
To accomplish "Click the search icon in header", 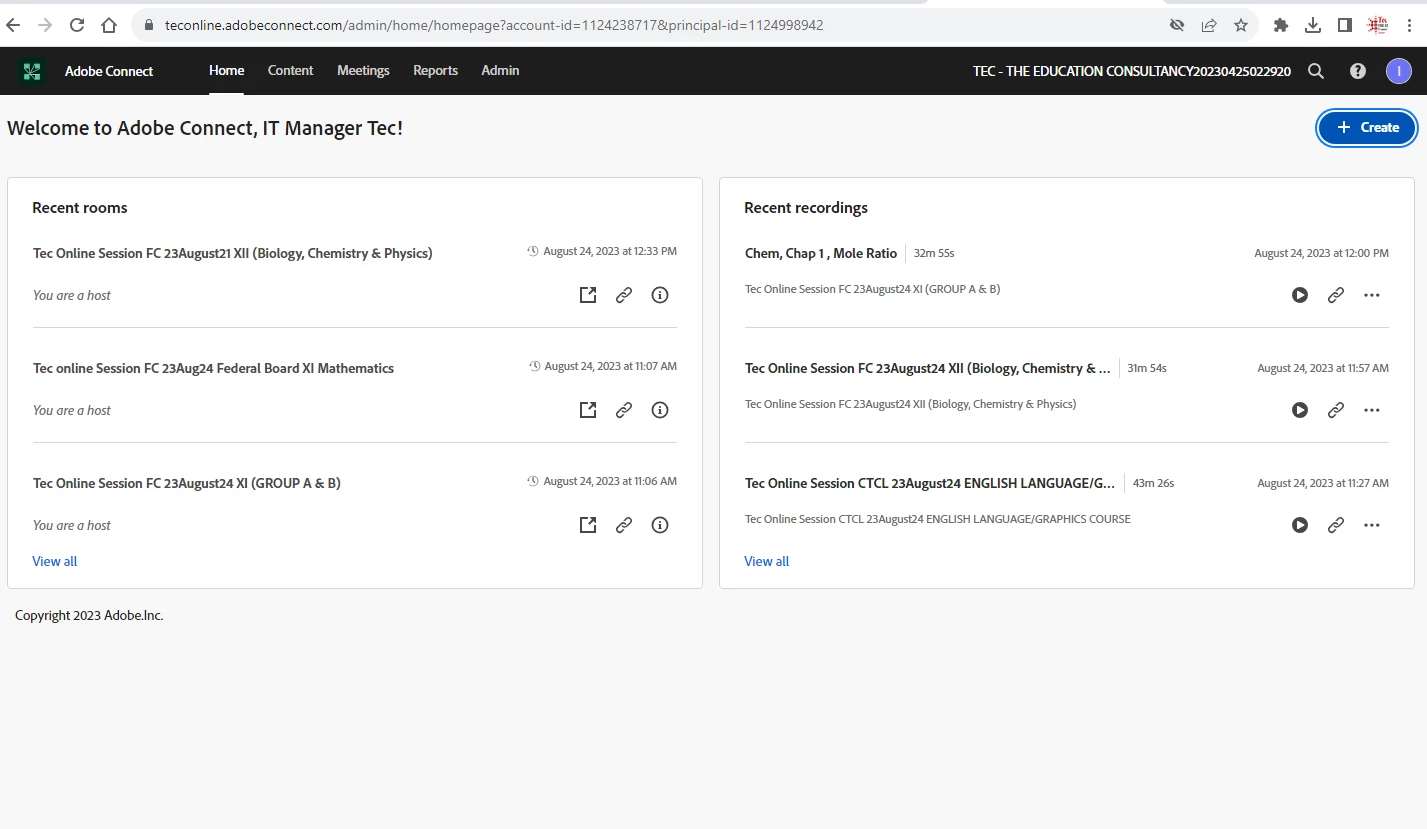I will pos(1316,71).
